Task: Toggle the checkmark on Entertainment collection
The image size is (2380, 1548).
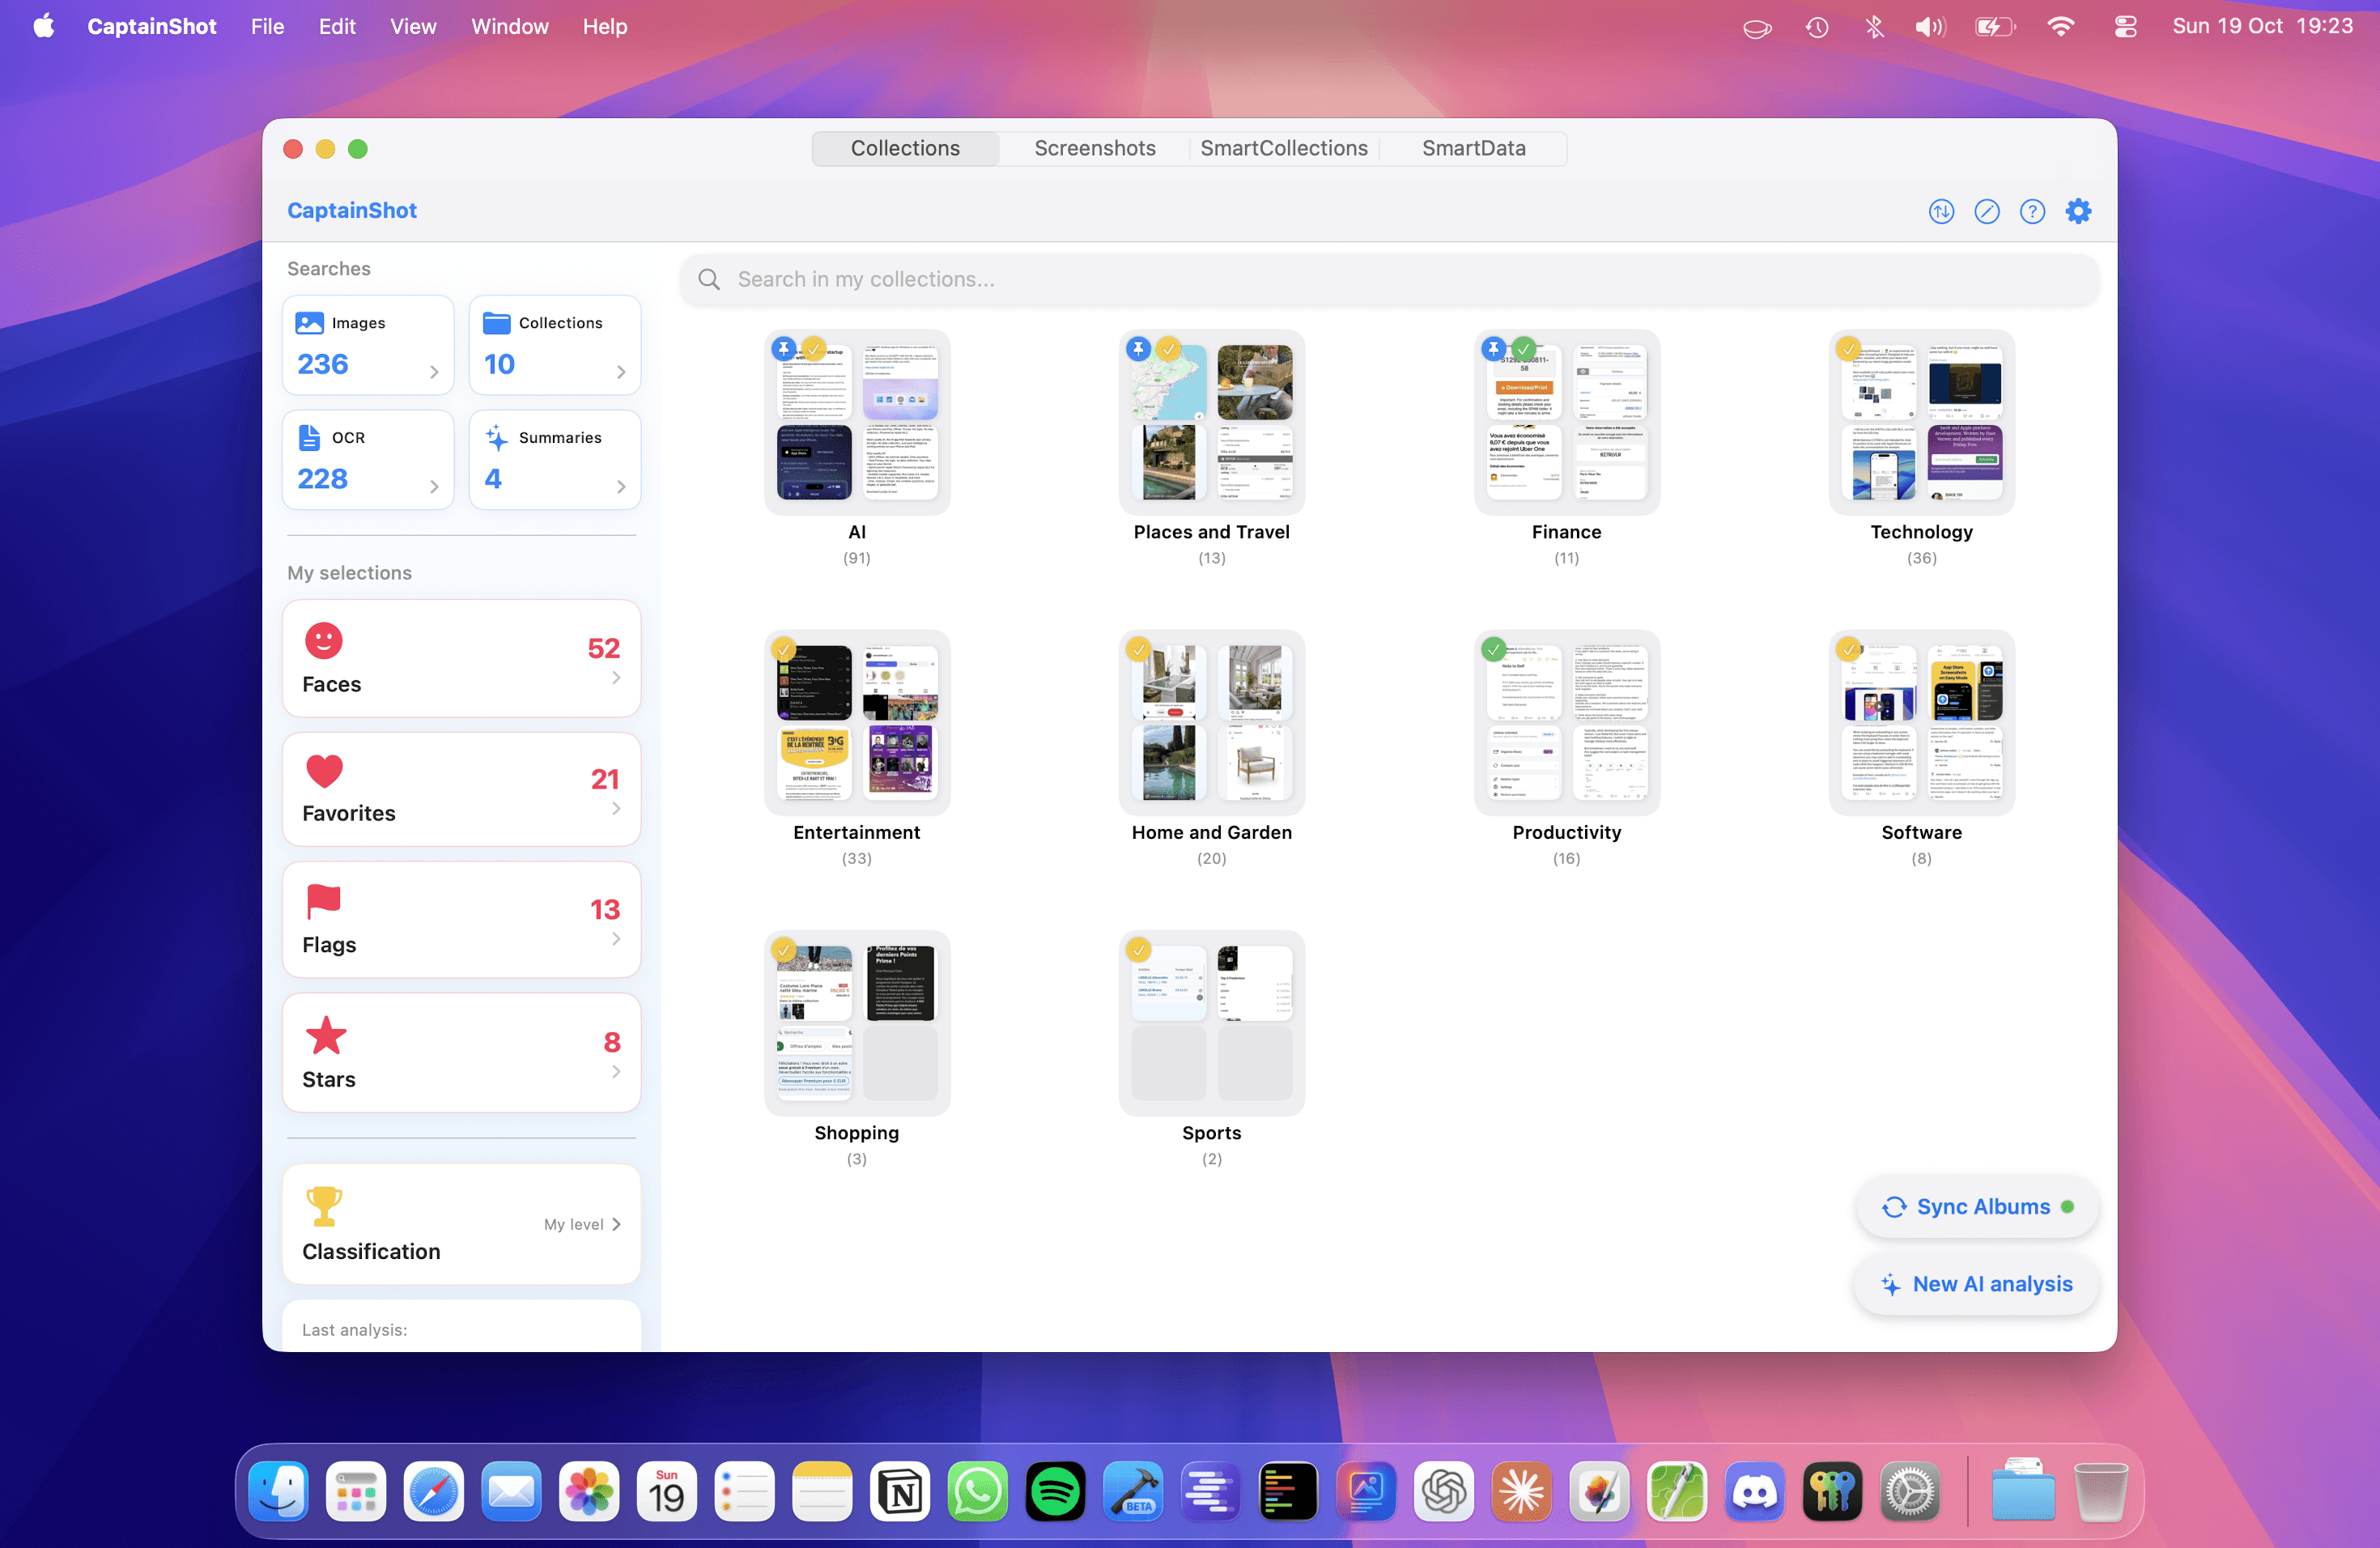Action: [784, 649]
